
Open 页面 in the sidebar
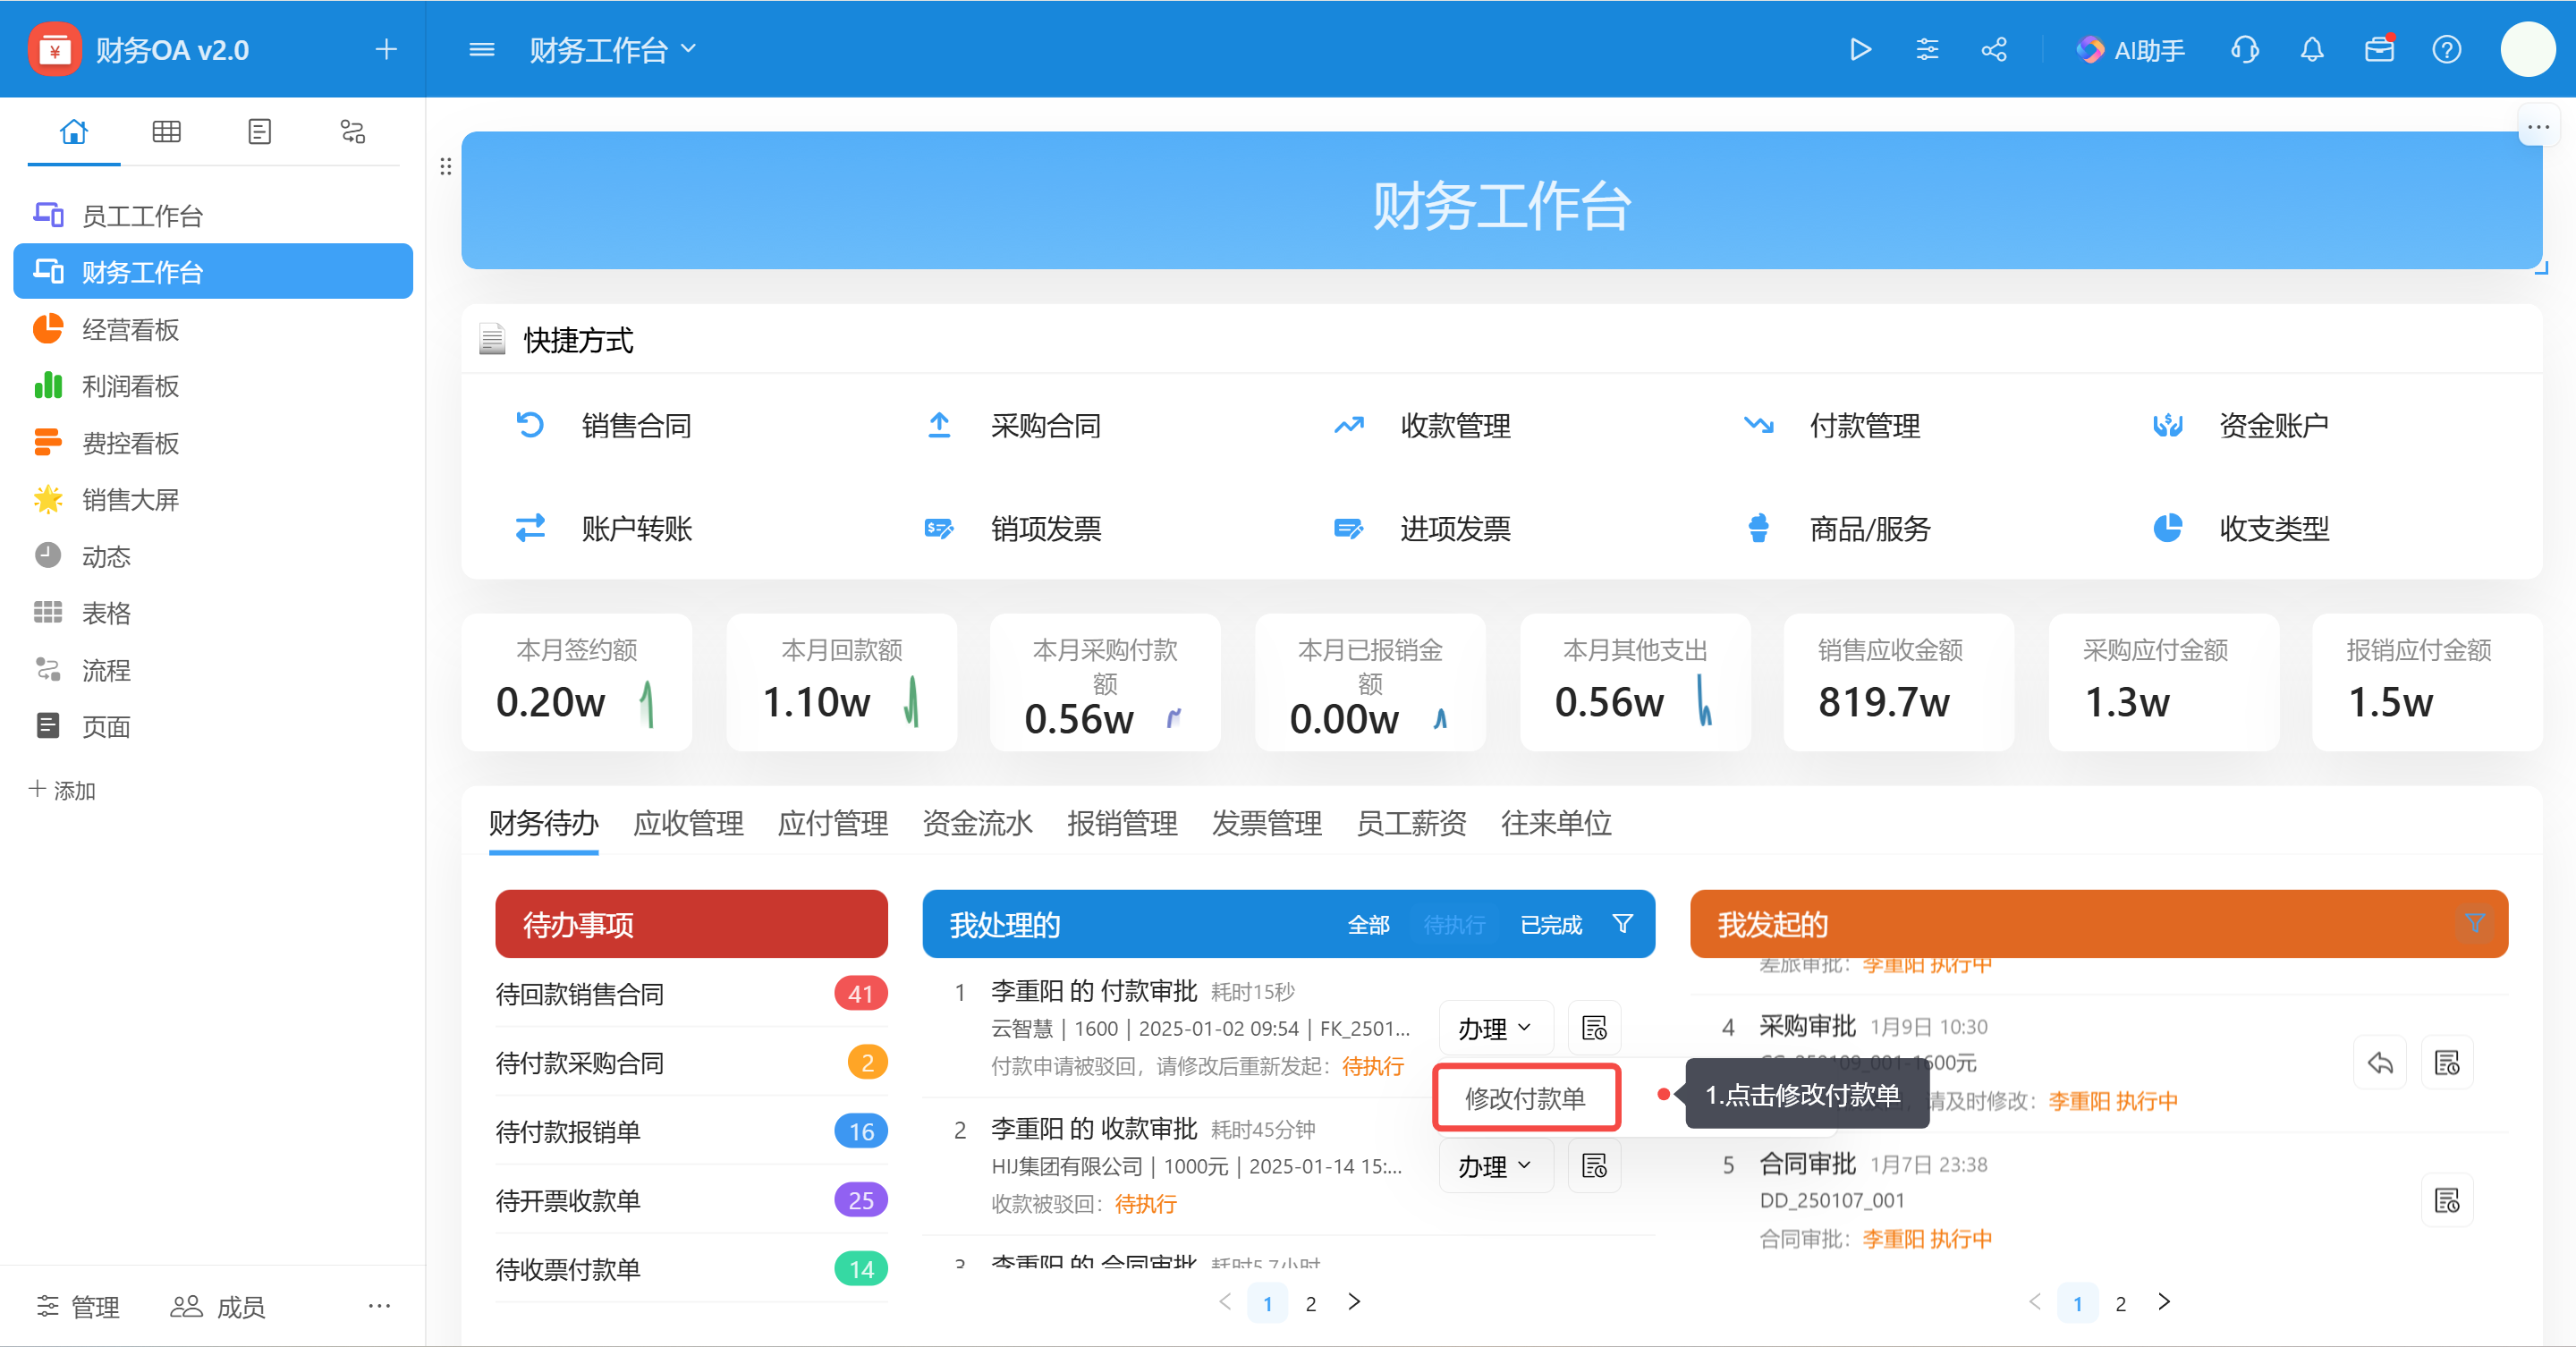(x=213, y=726)
